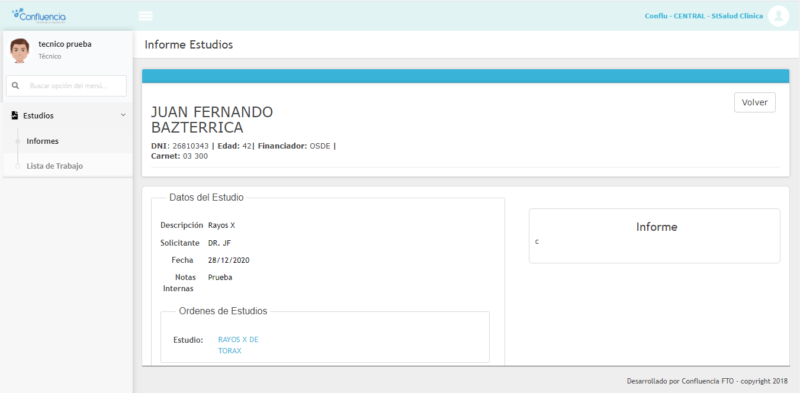Click the Confluencia logo
This screenshot has width=800, height=393.
pyautogui.click(x=39, y=16)
